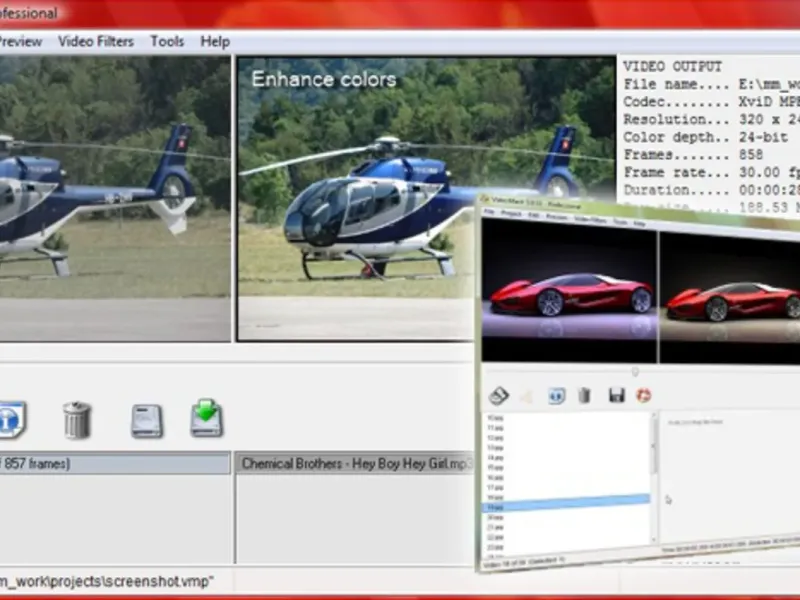Open the Preview menu in main window
This screenshot has width=800, height=600.
point(20,41)
